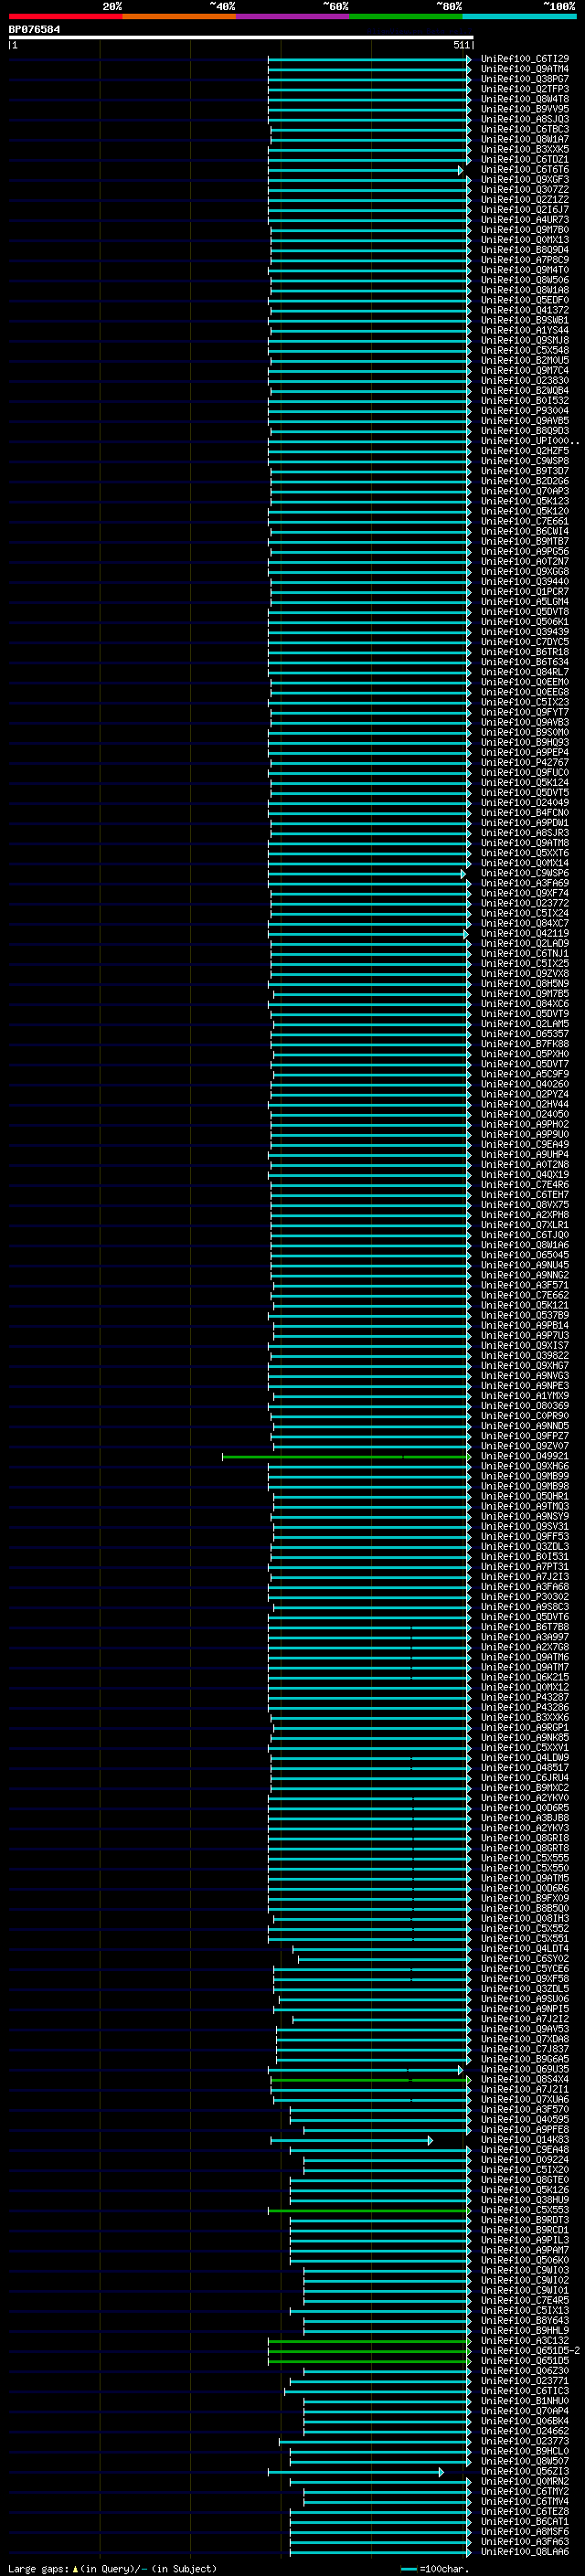Image resolution: width=585 pixels, height=2576 pixels.
Task: Select the UniRef100_A3C132 label
Action: pyautogui.click(x=525, y=2340)
